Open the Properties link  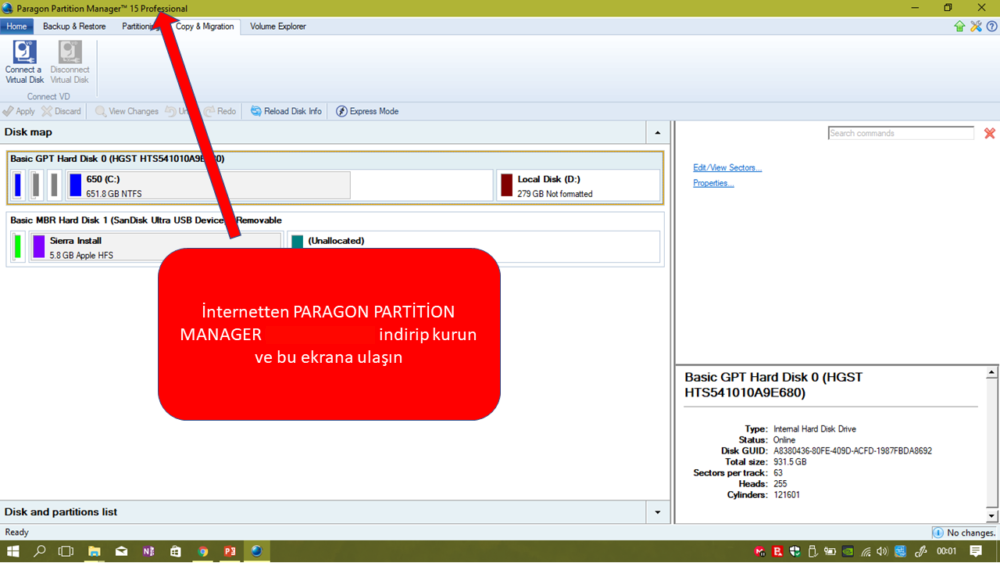(713, 183)
